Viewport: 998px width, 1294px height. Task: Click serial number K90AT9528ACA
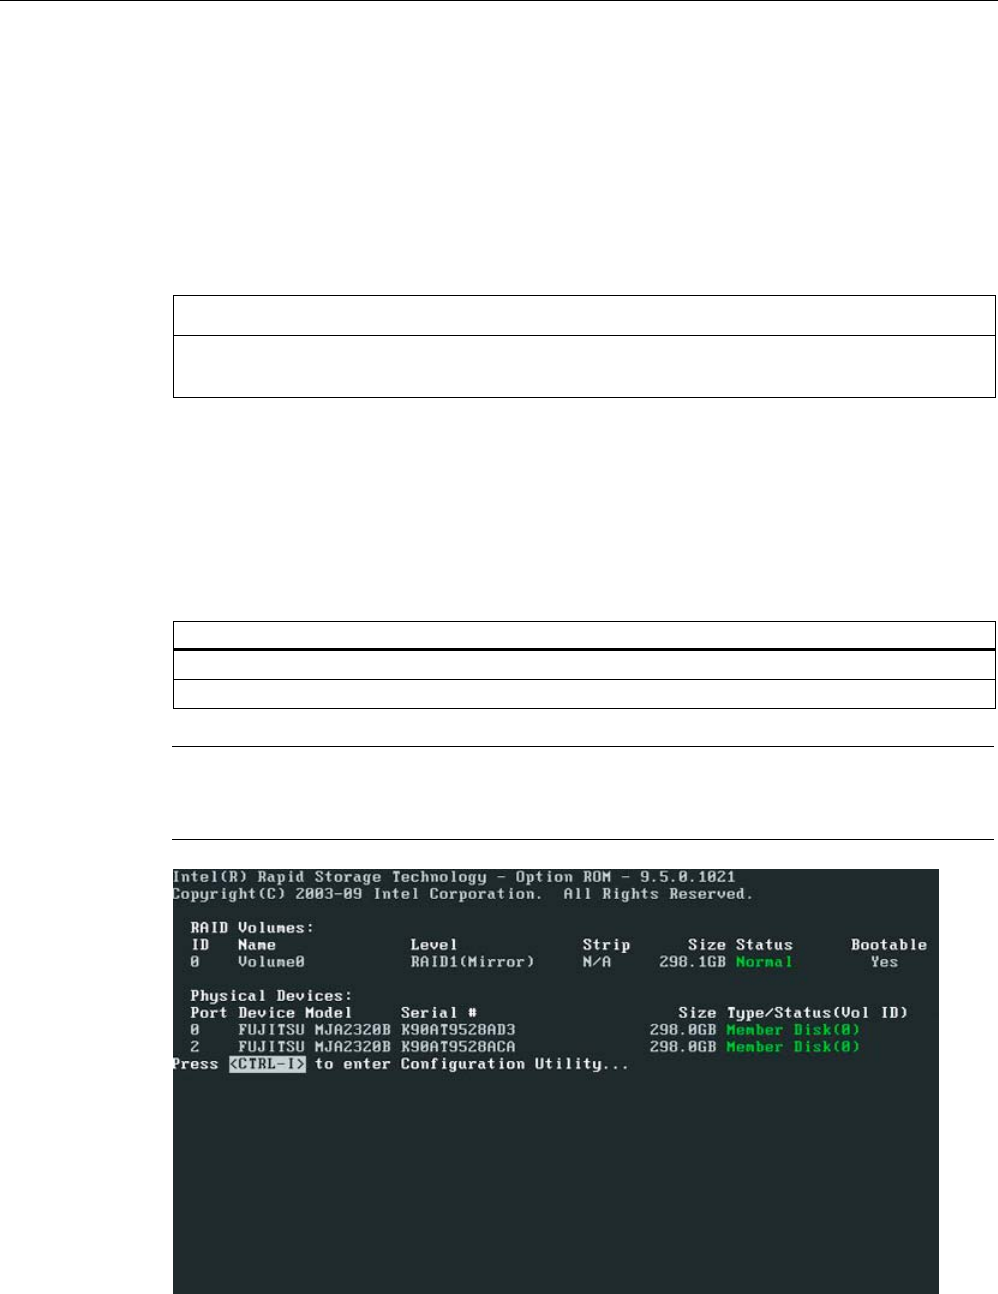point(458,1047)
